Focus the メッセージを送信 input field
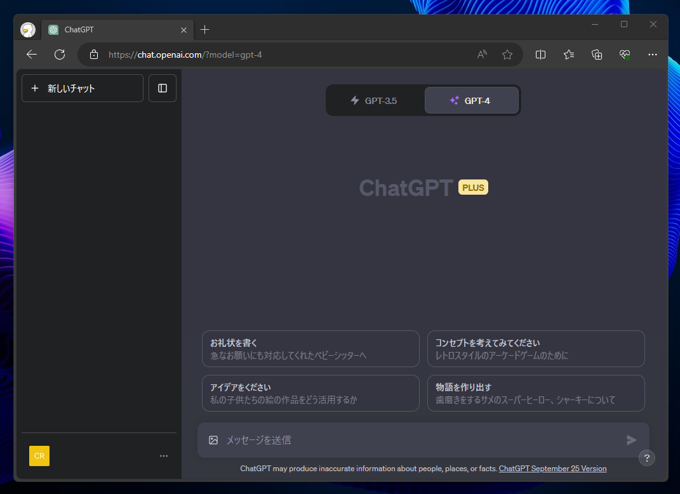Screen dimensions: 680x494 (x=423, y=440)
